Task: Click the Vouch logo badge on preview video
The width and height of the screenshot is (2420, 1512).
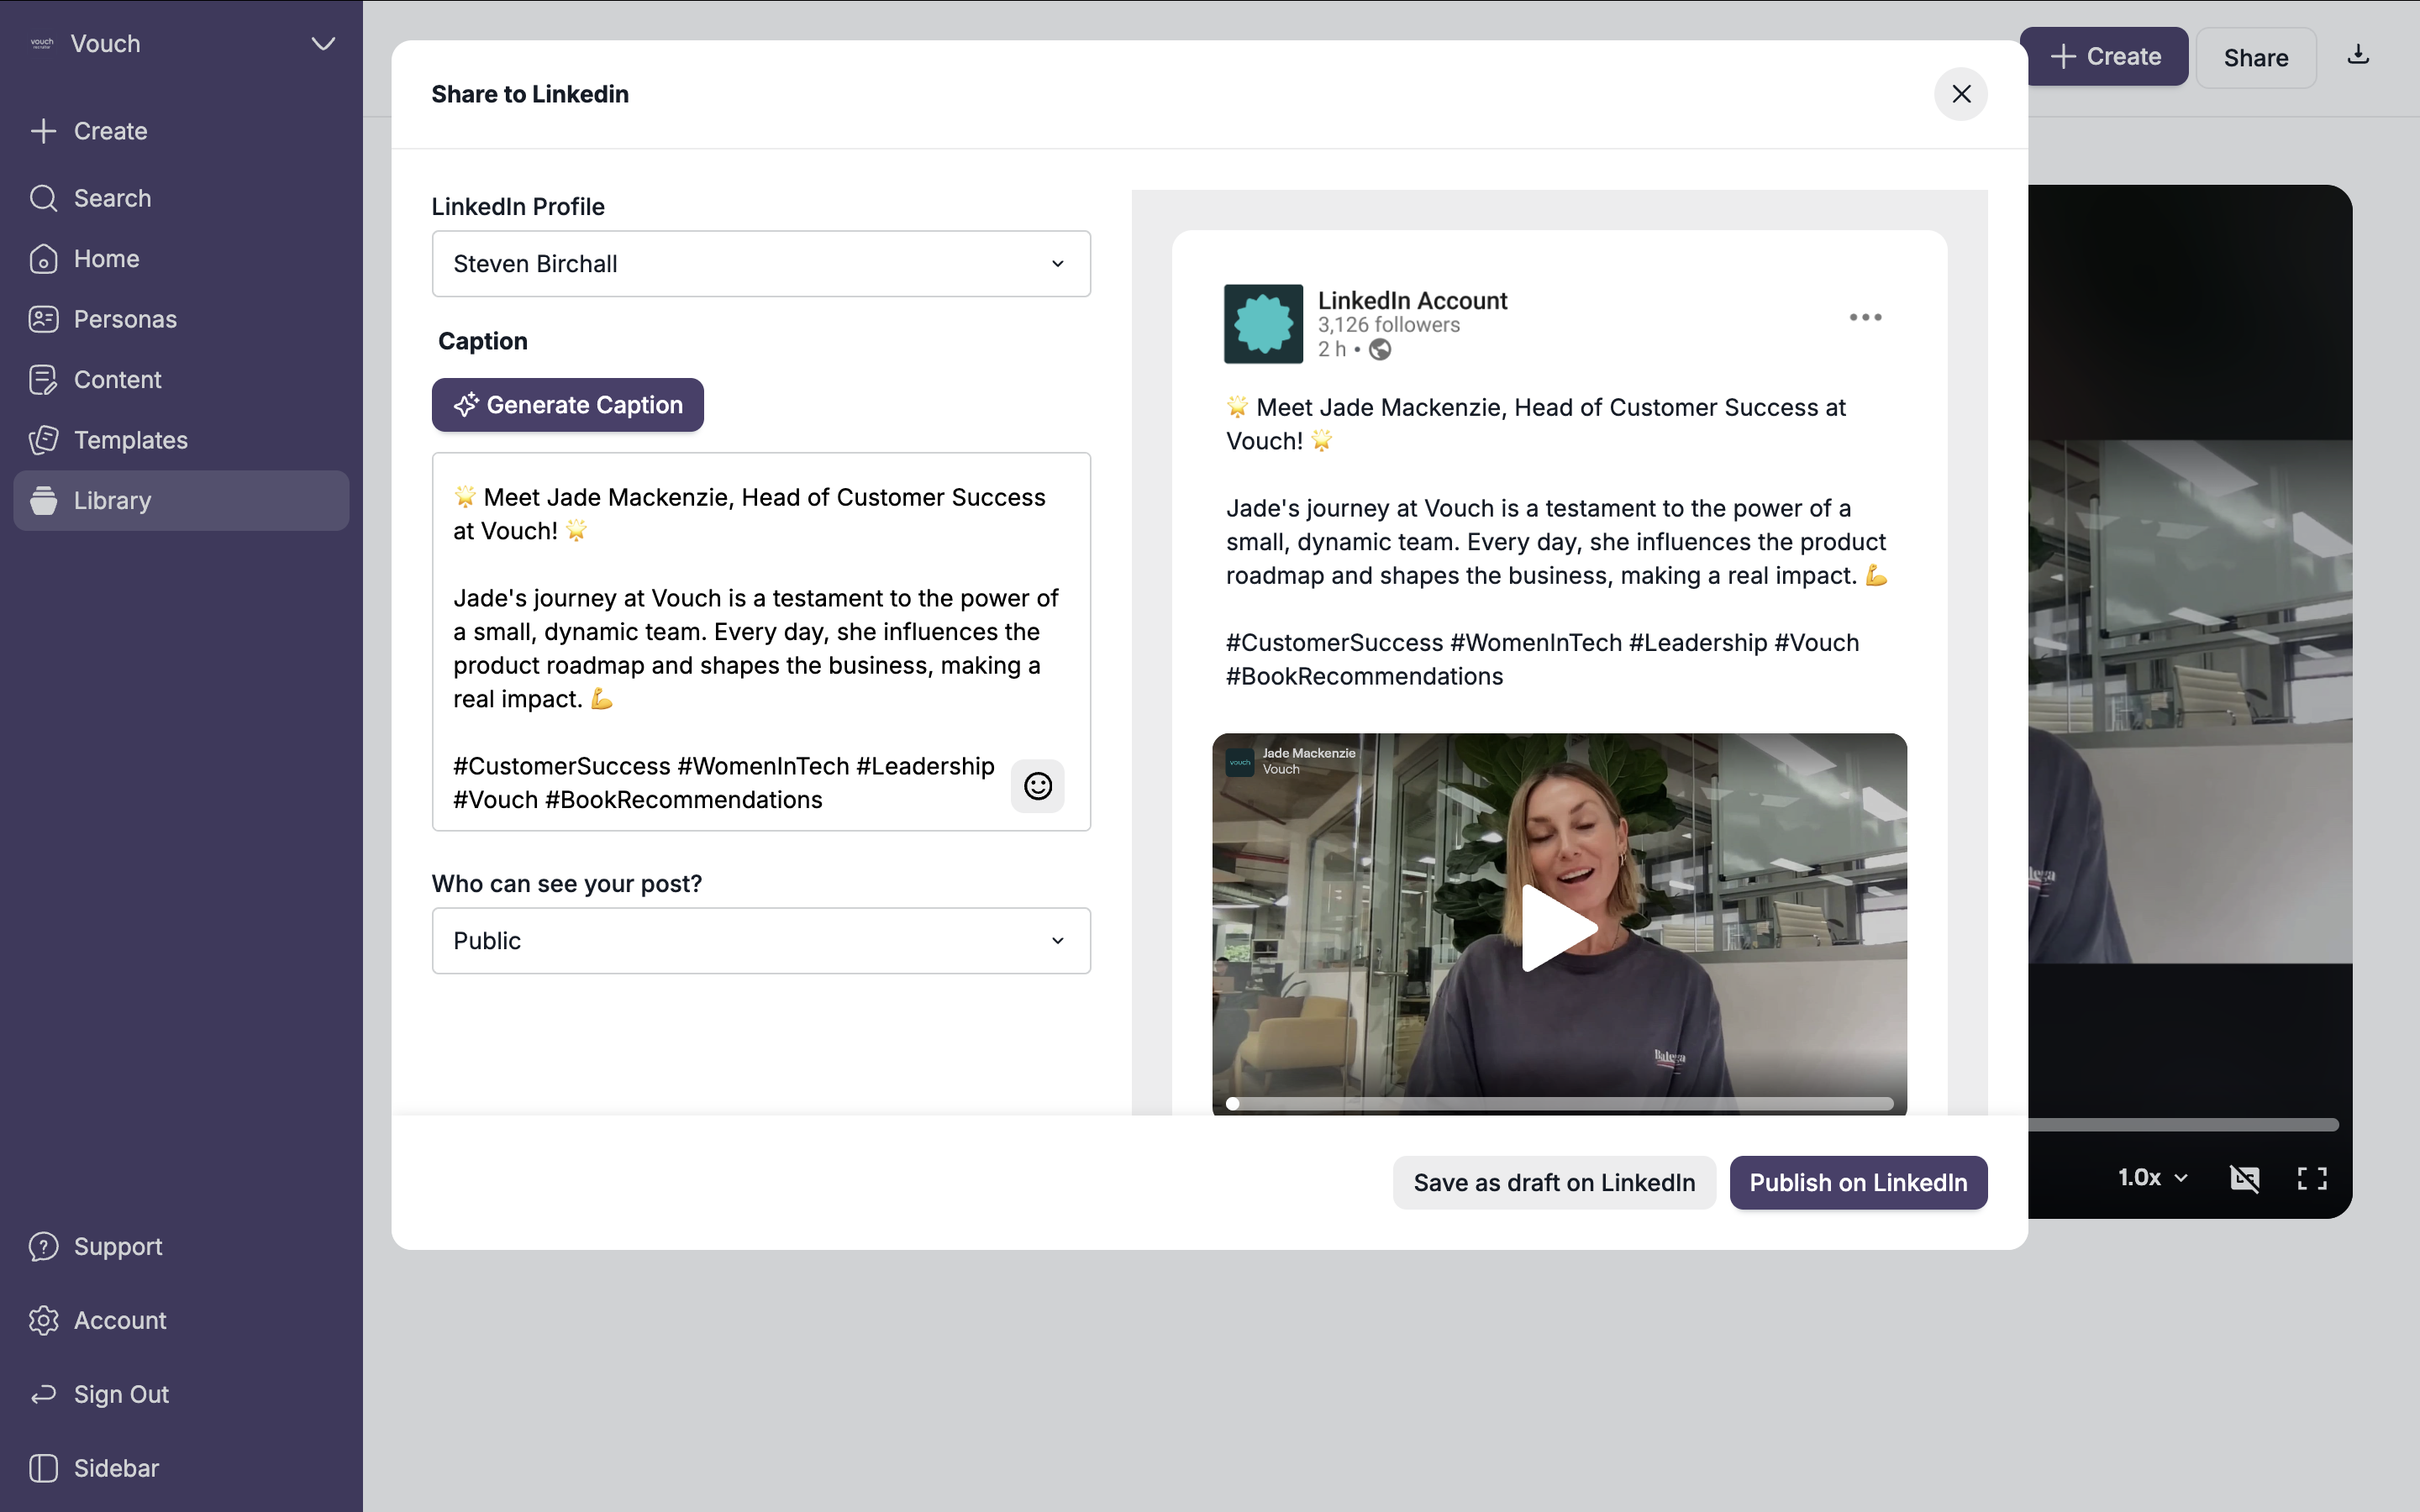Action: [1240, 762]
